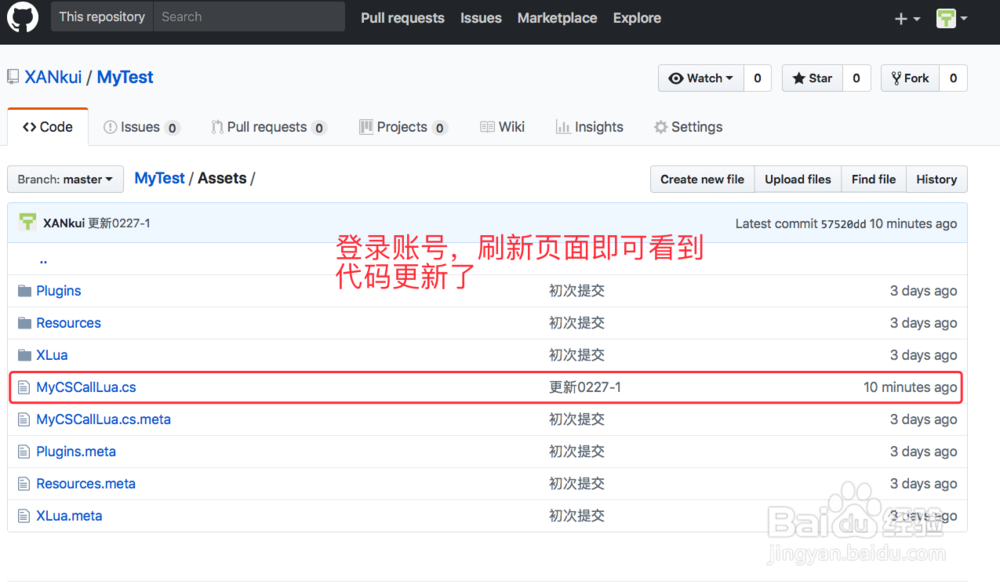Click the This repository search scope label

click(x=102, y=17)
